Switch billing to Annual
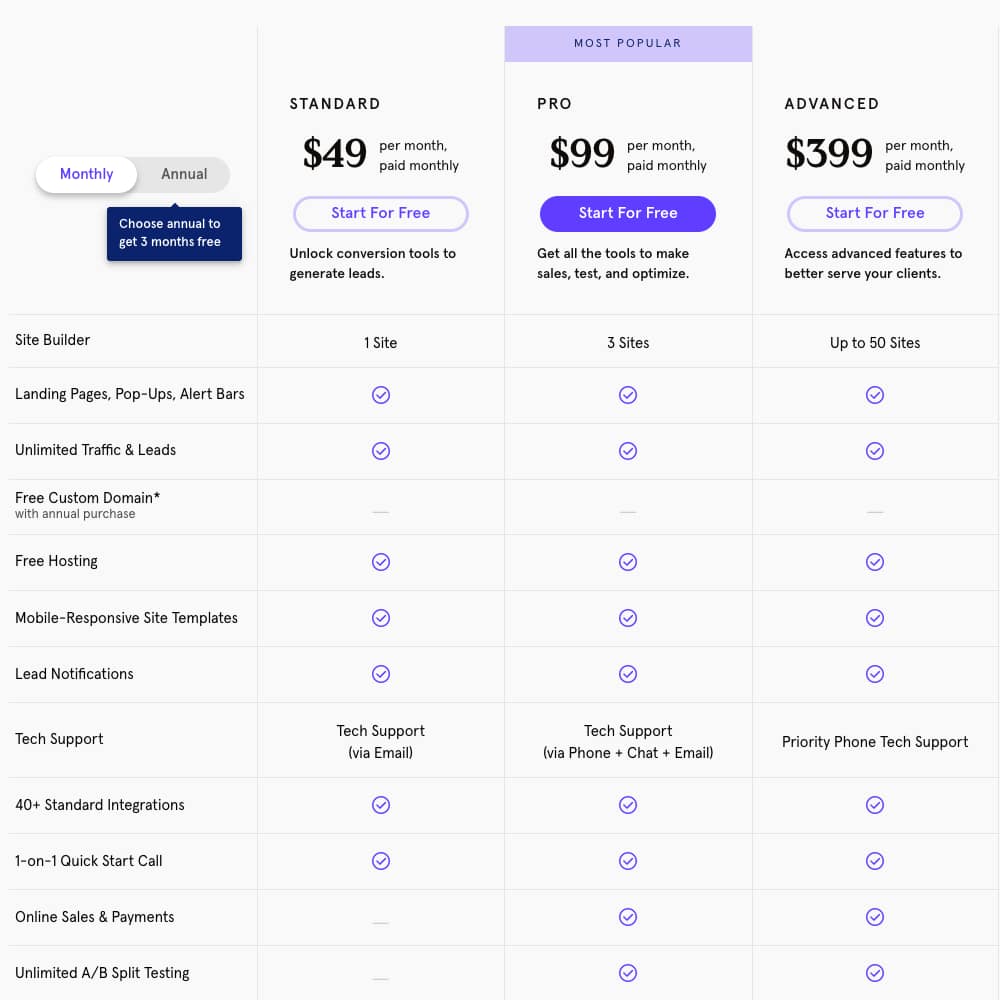 184,174
